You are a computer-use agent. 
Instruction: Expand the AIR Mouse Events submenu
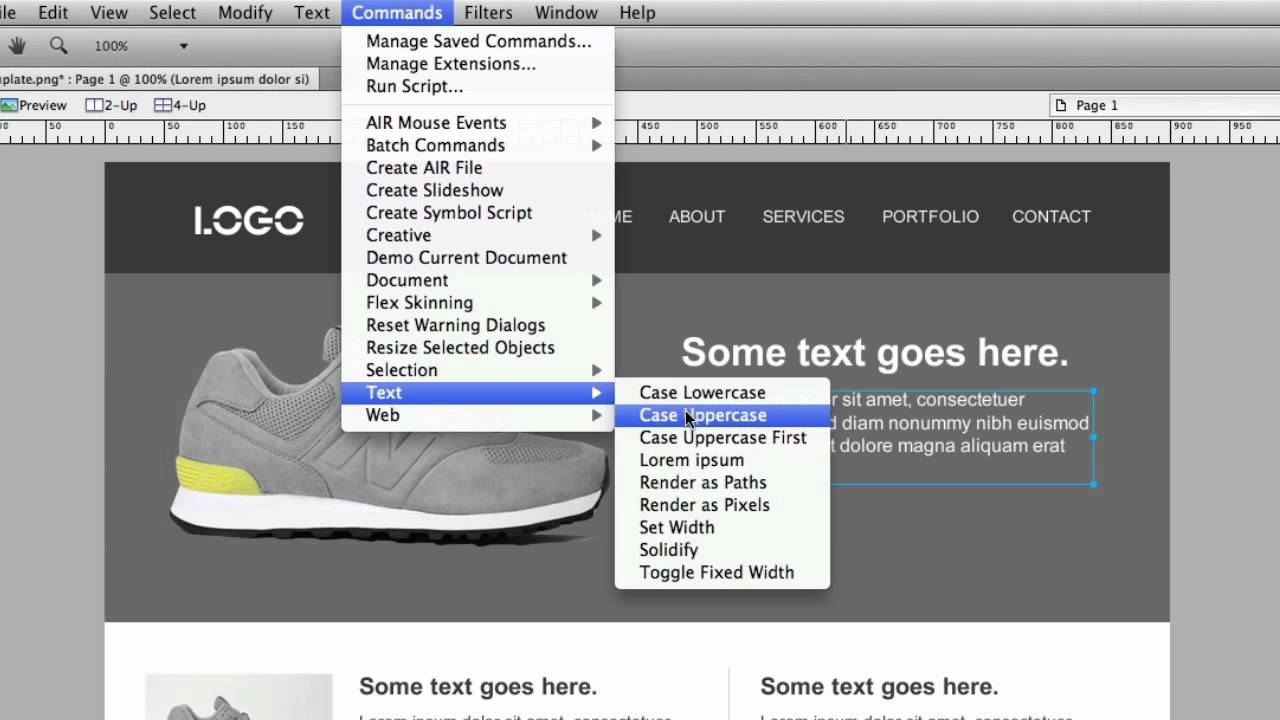[478, 123]
